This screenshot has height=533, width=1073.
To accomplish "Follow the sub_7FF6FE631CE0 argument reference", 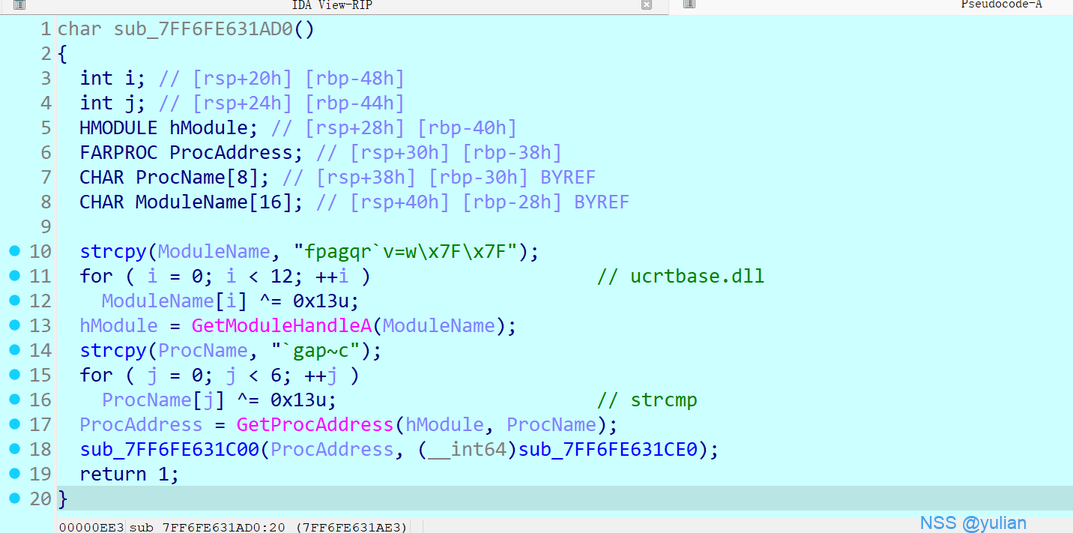I will (x=614, y=450).
